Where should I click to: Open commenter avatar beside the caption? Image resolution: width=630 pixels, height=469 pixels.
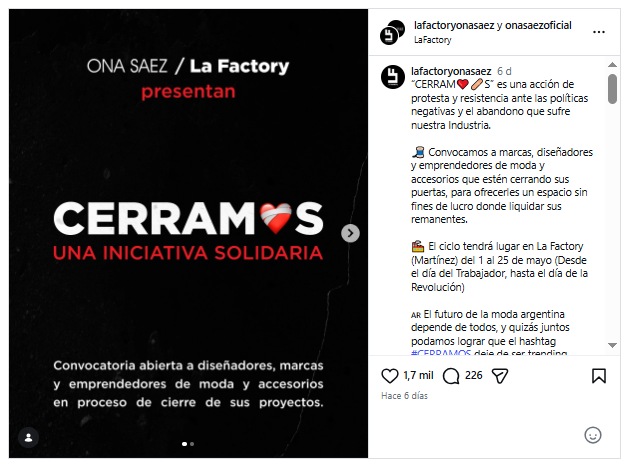pyautogui.click(x=393, y=77)
